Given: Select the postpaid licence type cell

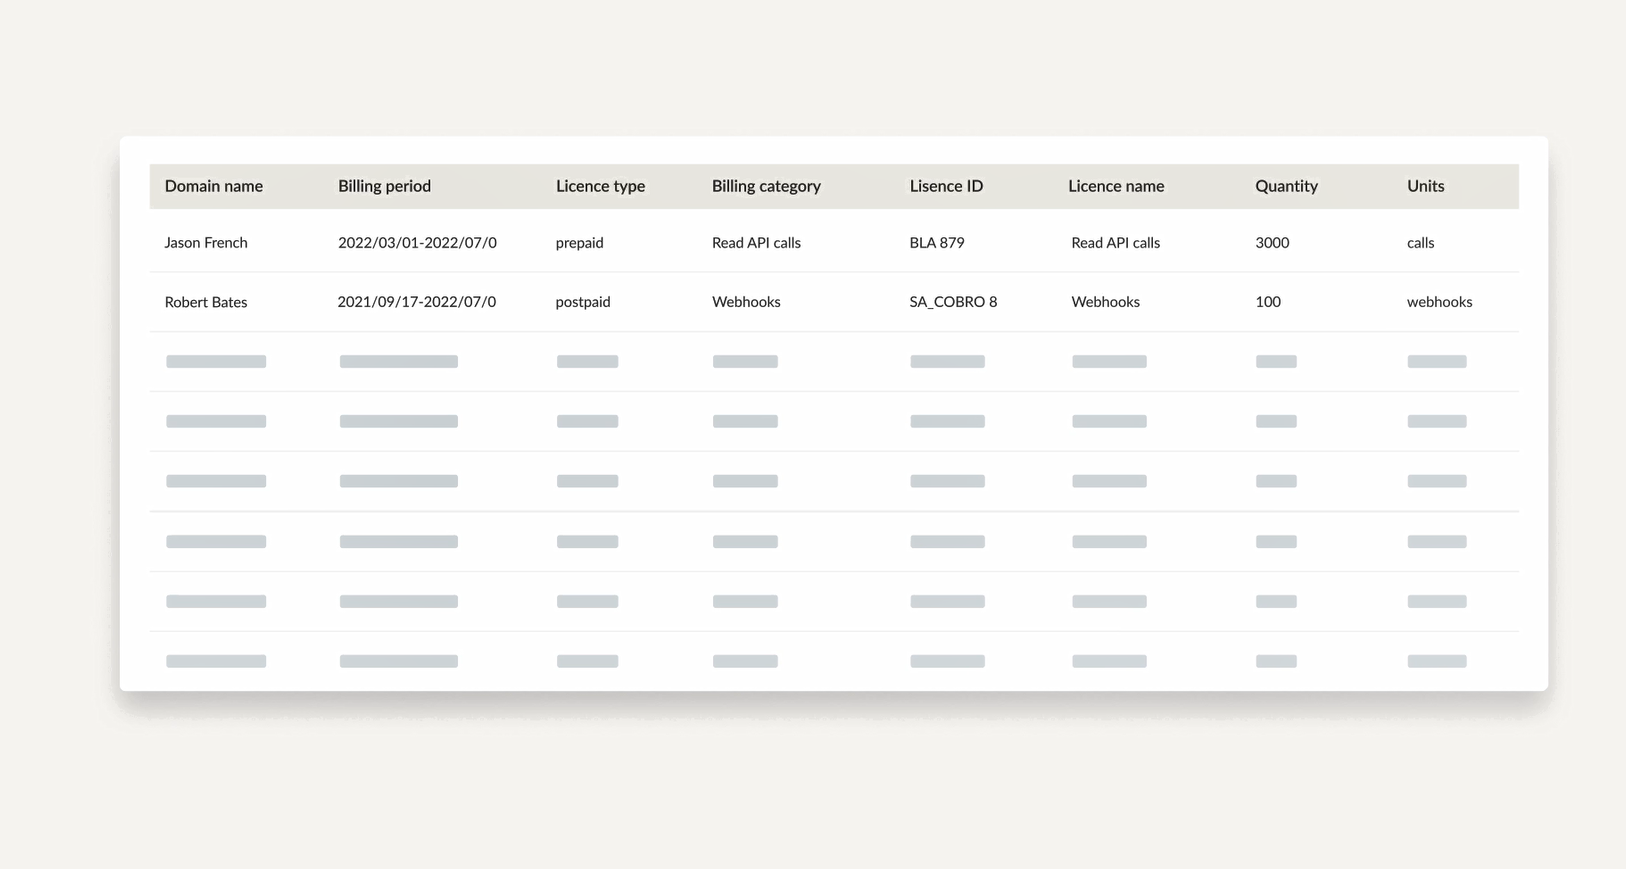Looking at the screenshot, I should 583,302.
